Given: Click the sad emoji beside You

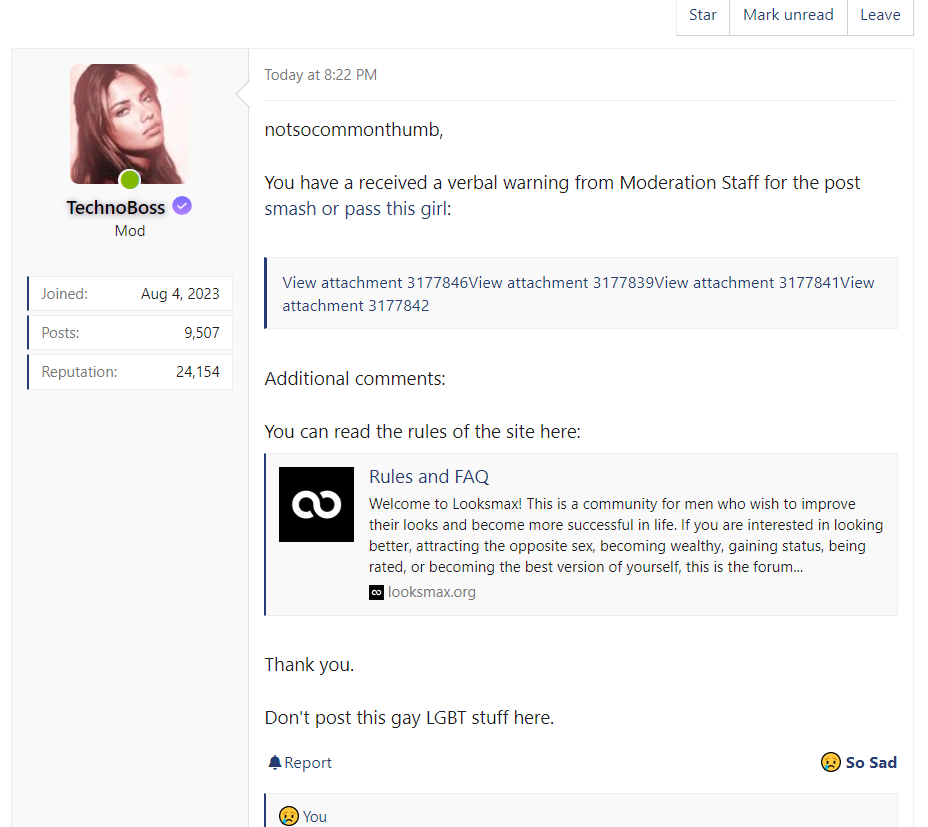Looking at the screenshot, I should [x=288, y=816].
